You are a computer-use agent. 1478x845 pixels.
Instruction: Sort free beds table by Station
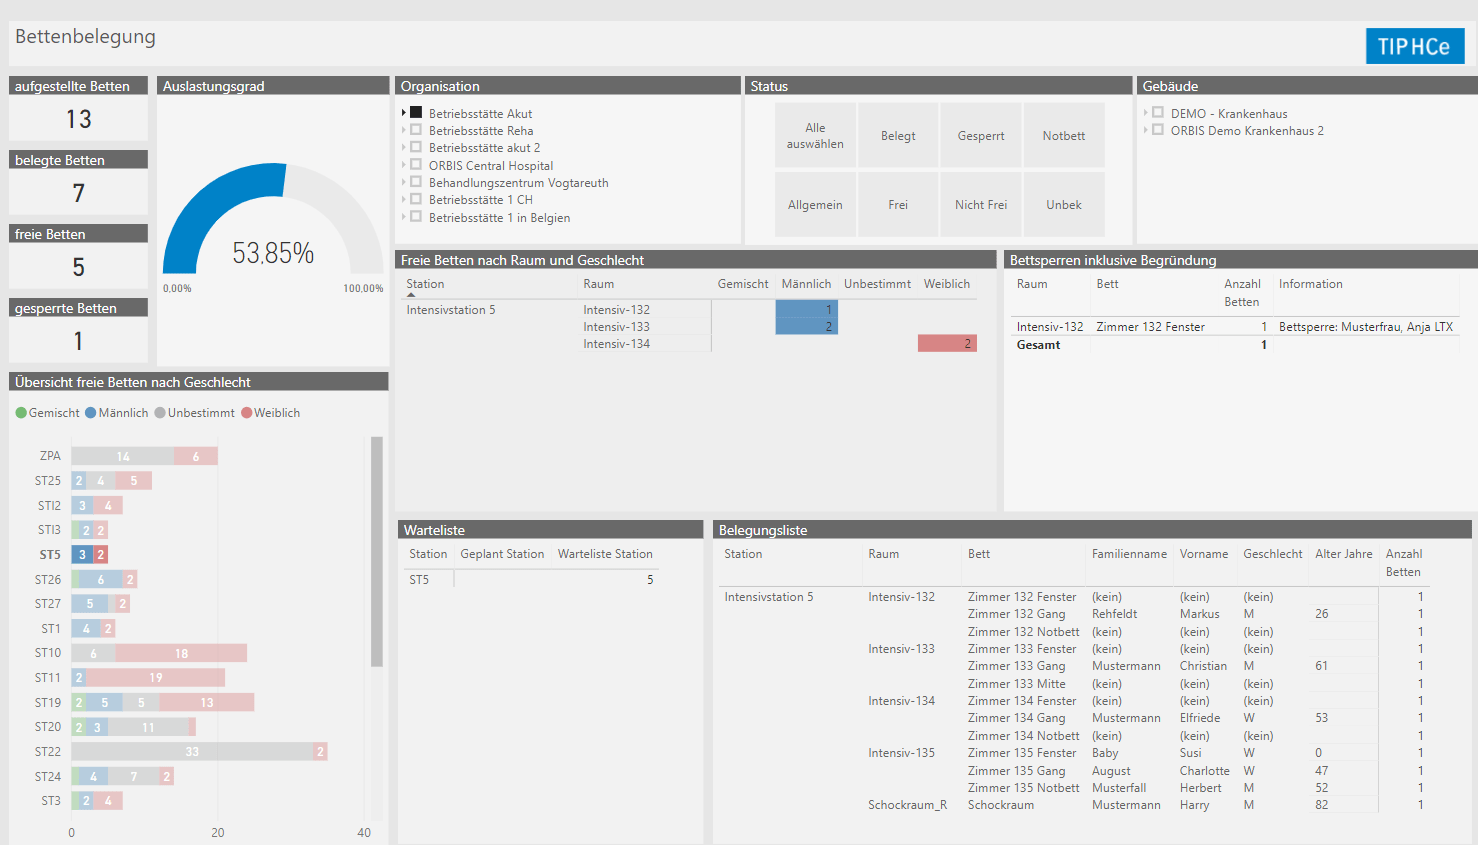tap(425, 284)
